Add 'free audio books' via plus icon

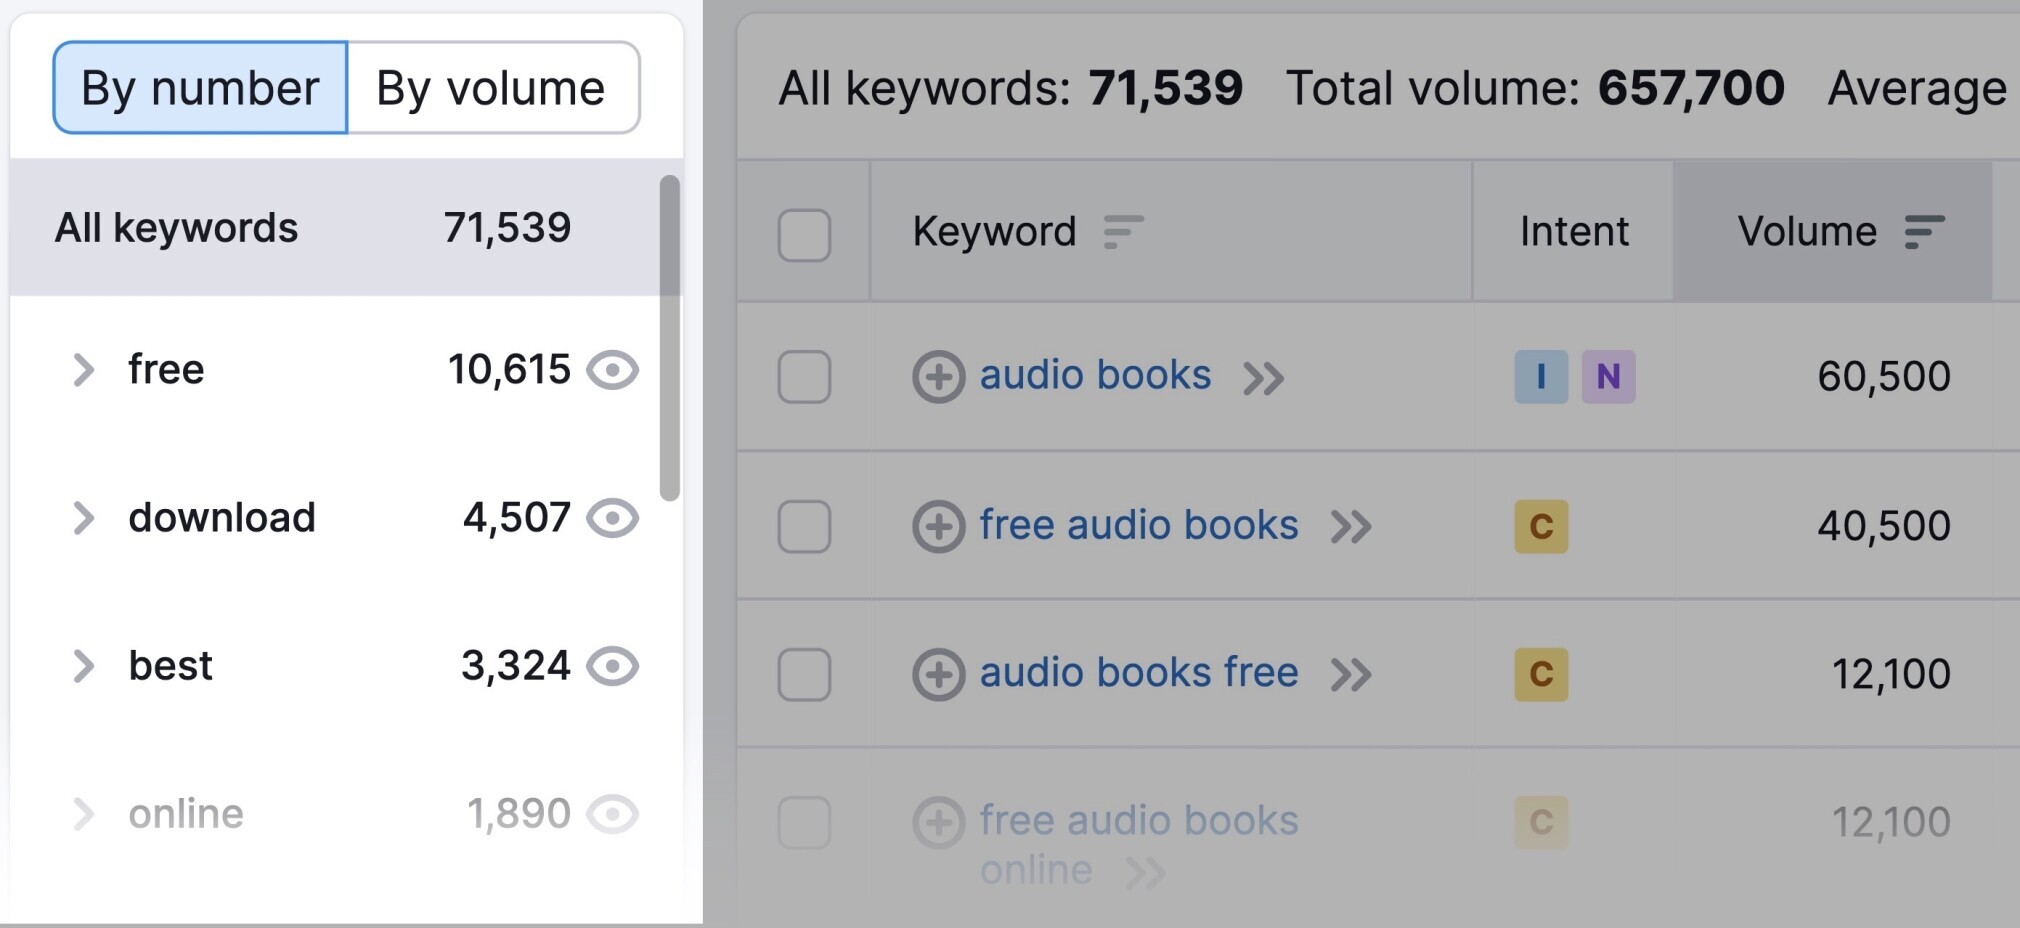pyautogui.click(x=938, y=526)
